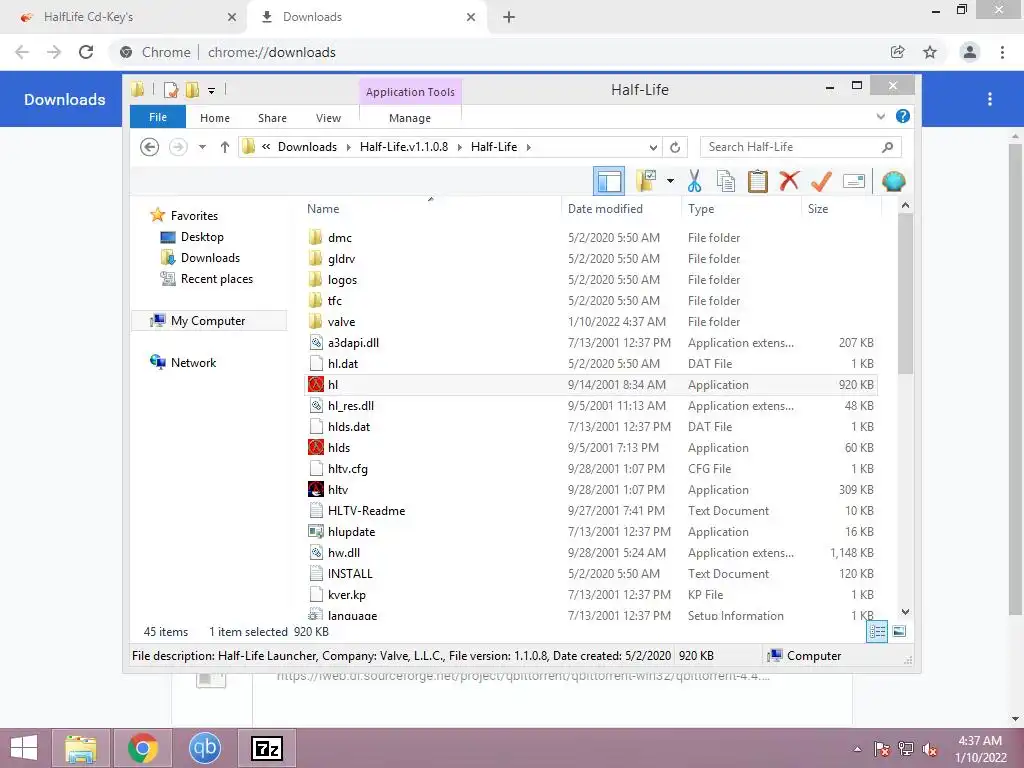Open the Share ribbon tab

click(272, 118)
